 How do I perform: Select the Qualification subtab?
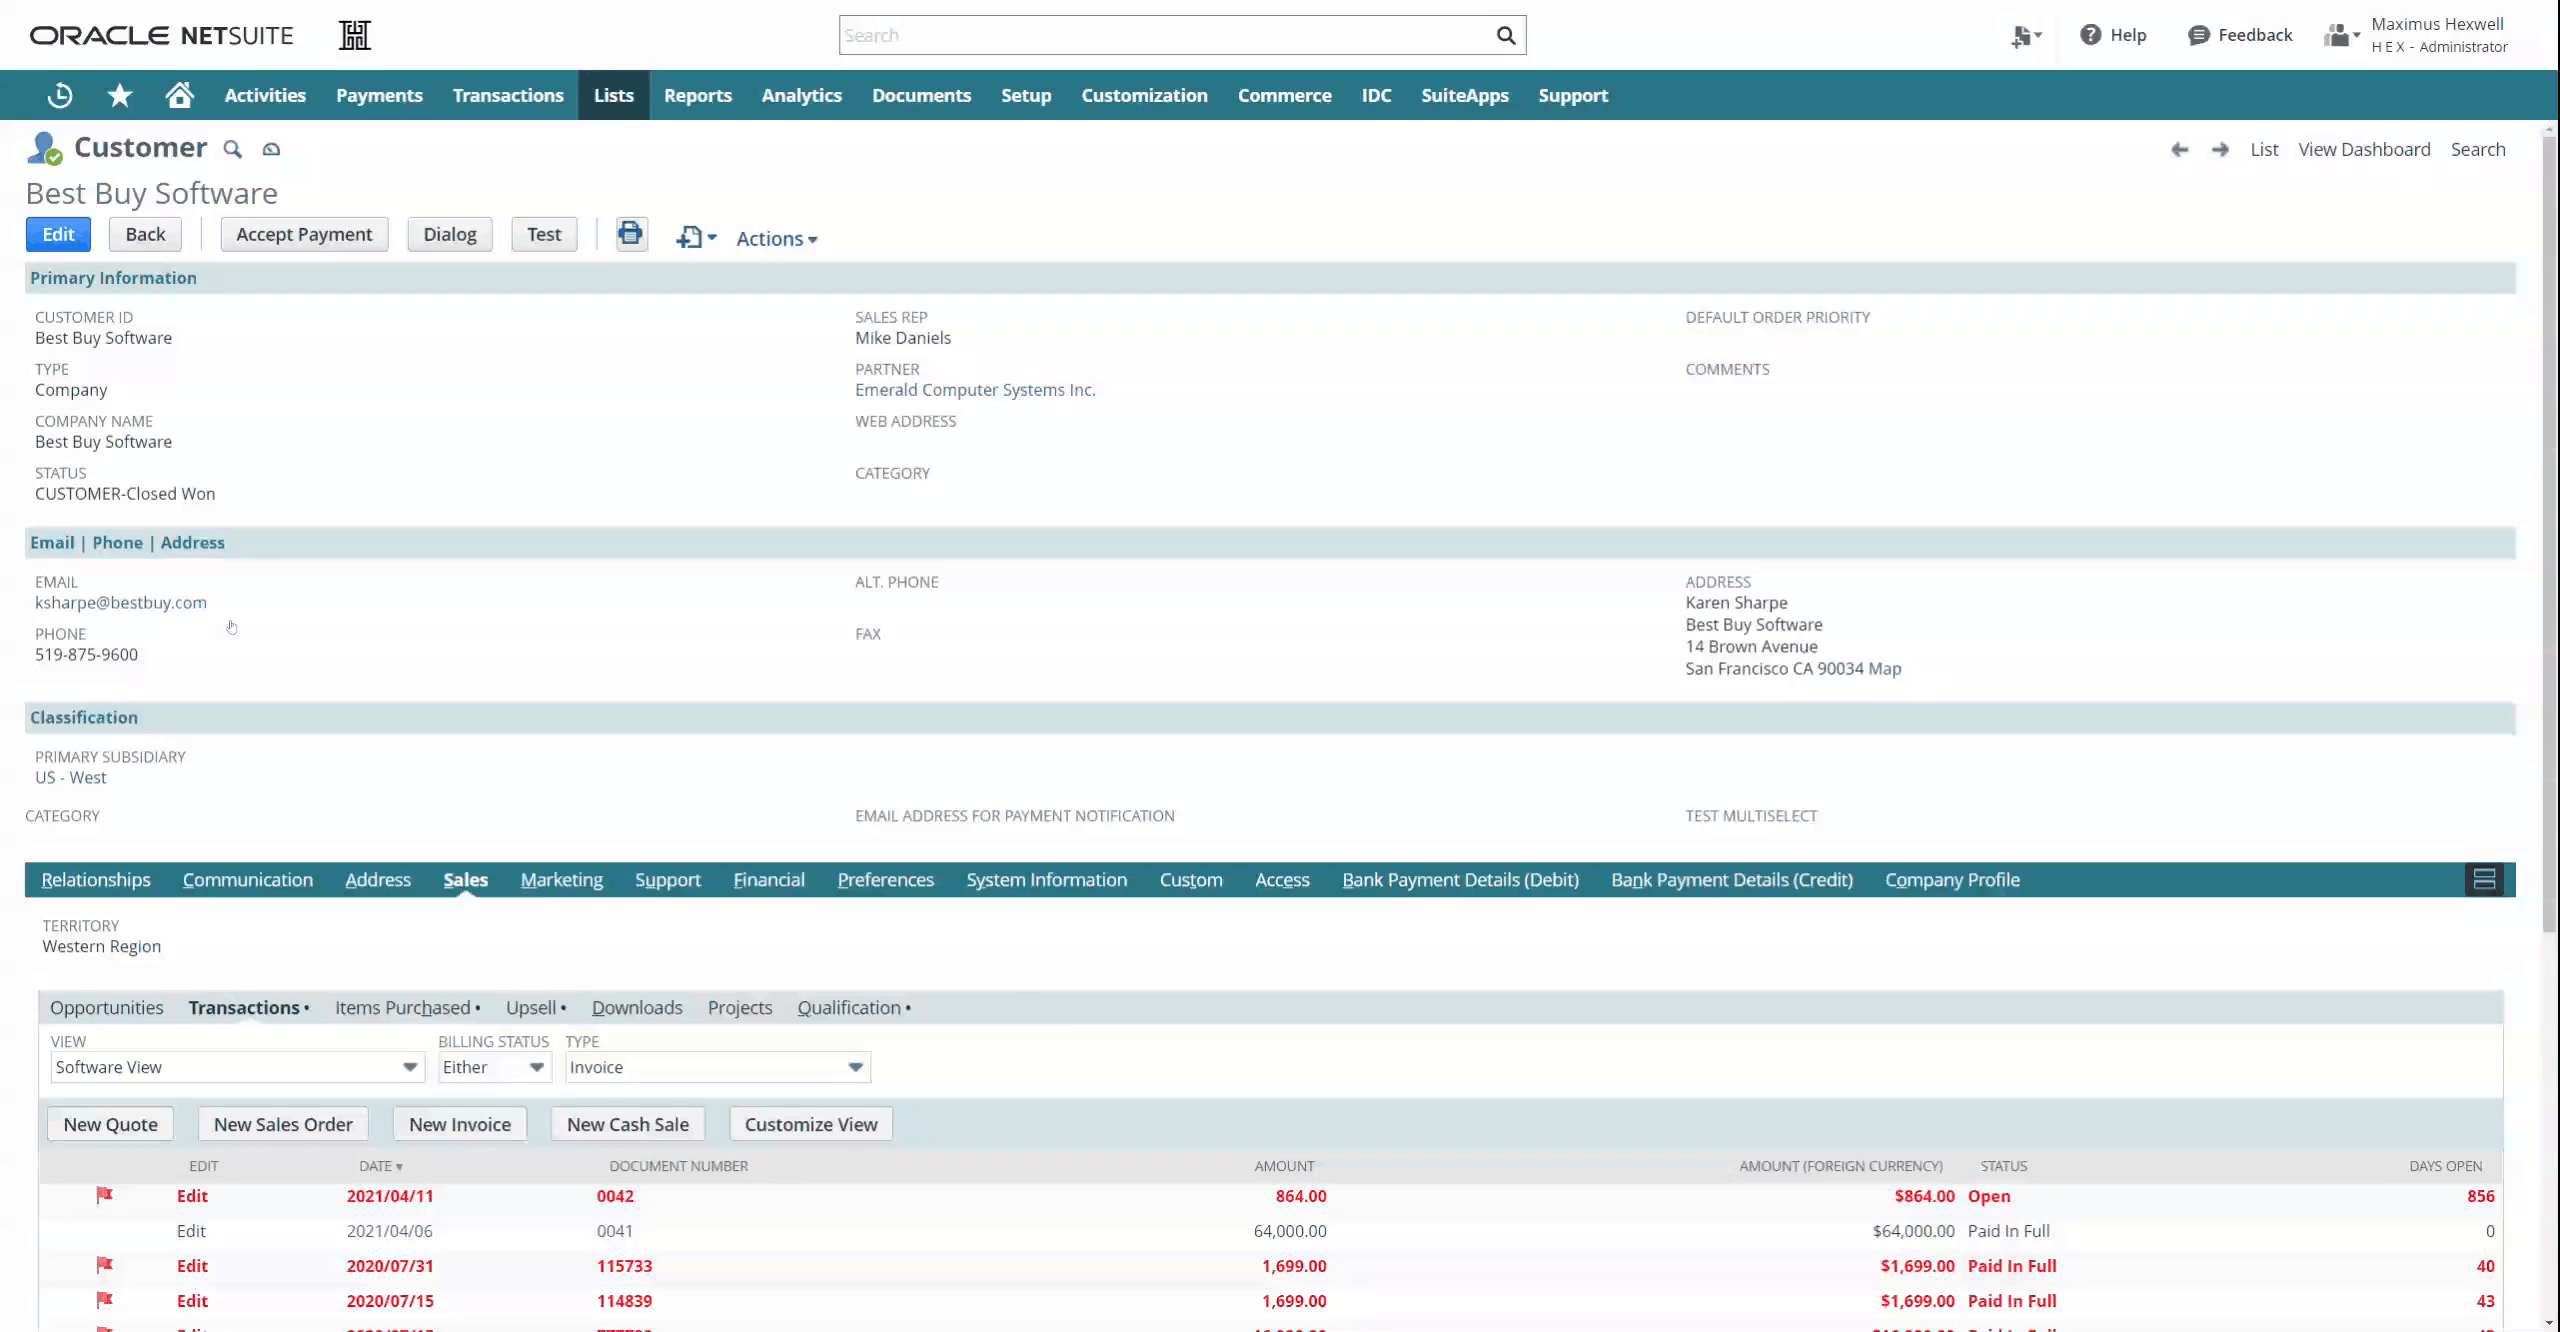tap(849, 1008)
